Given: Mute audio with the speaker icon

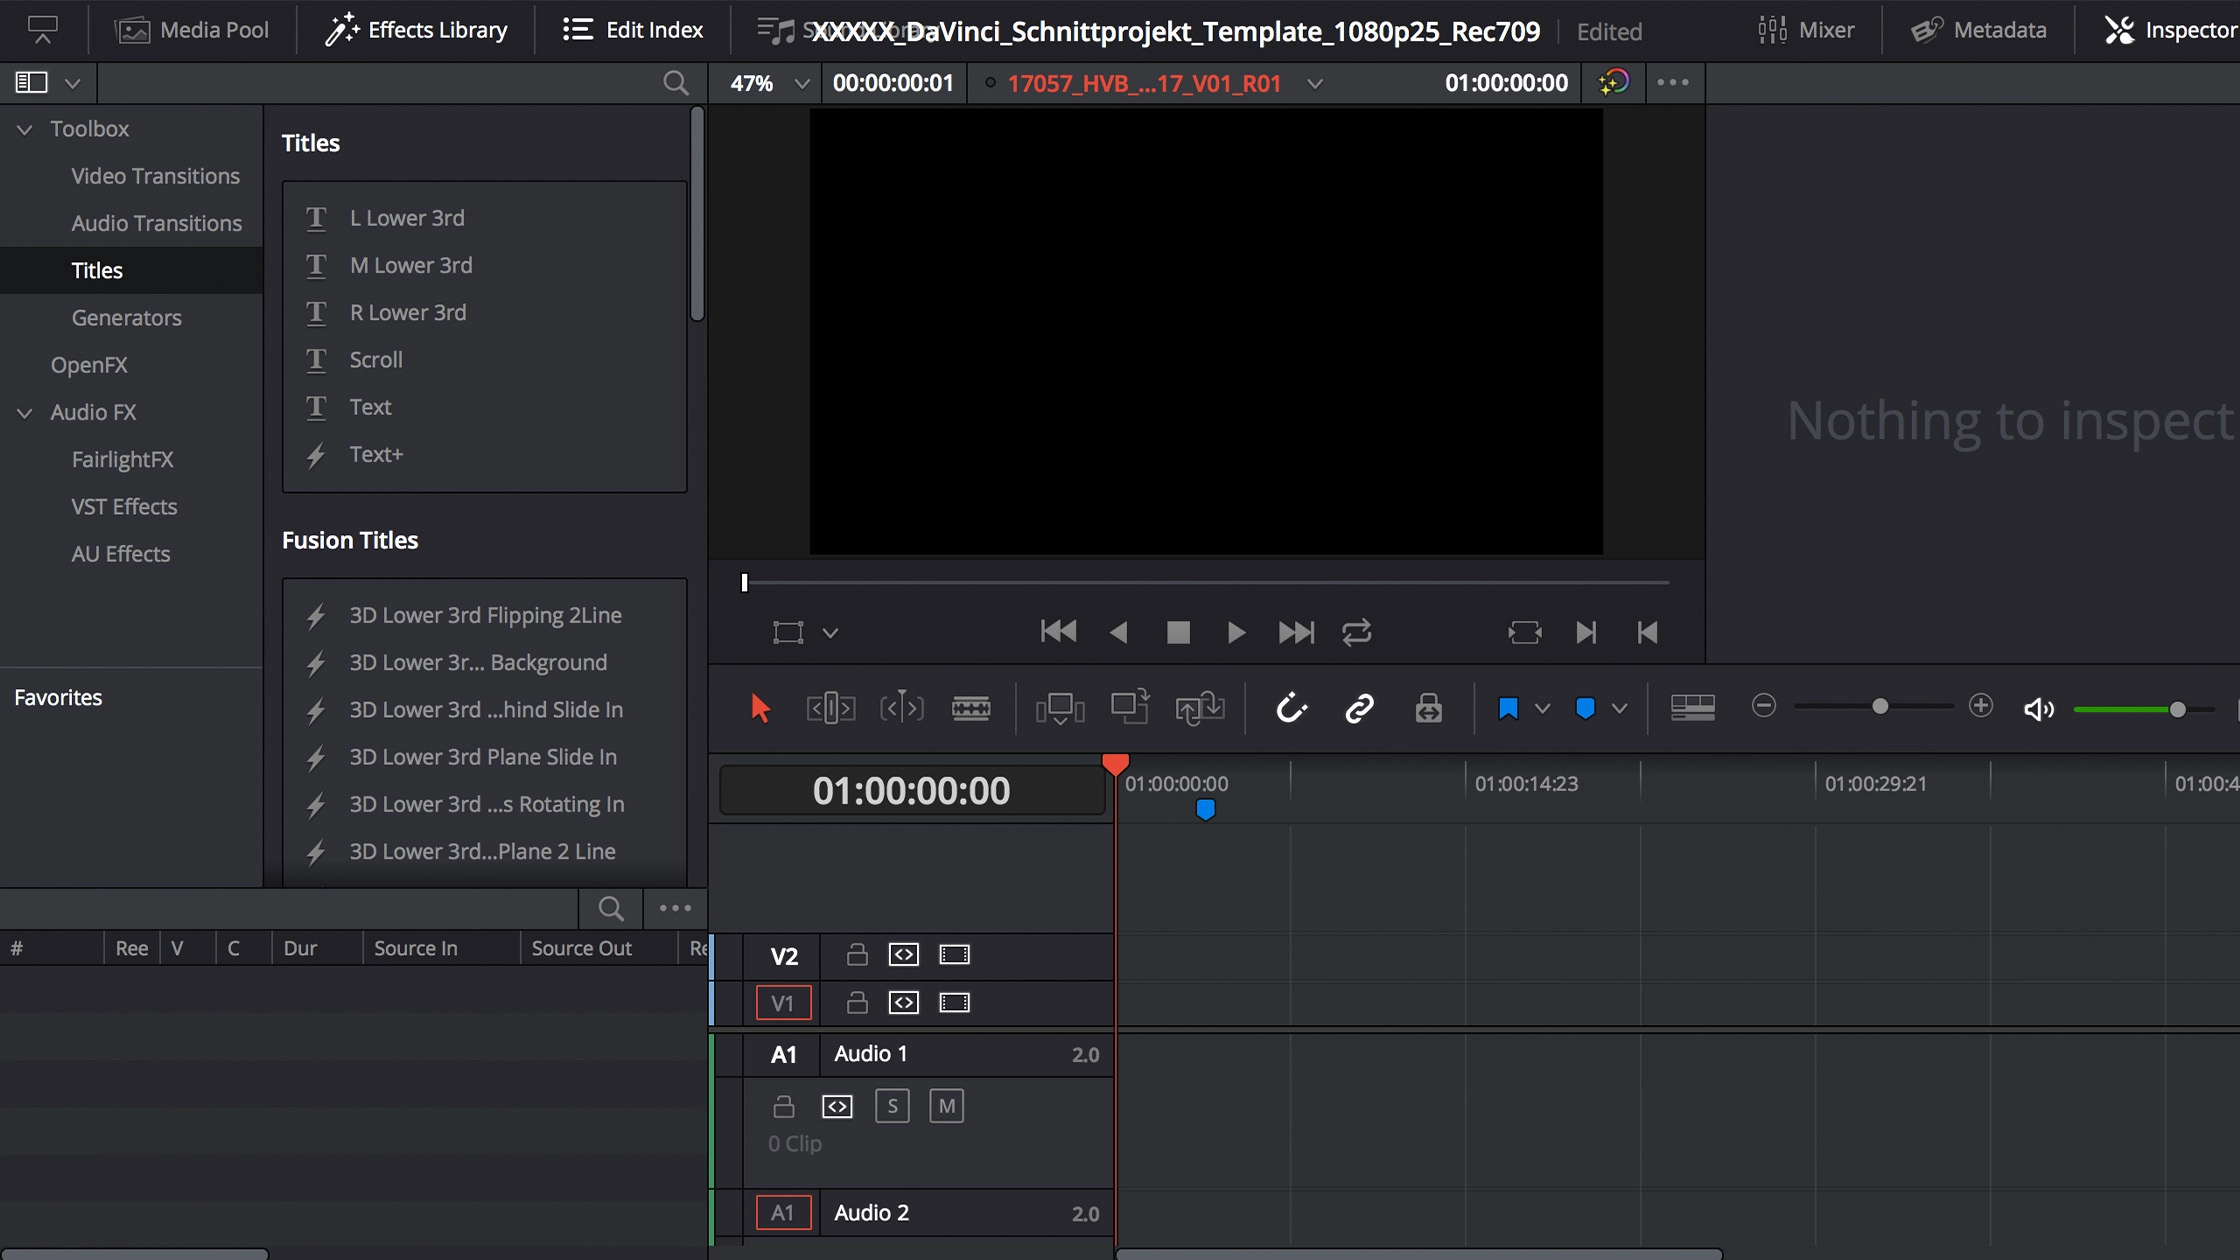Looking at the screenshot, I should pyautogui.click(x=2038, y=709).
